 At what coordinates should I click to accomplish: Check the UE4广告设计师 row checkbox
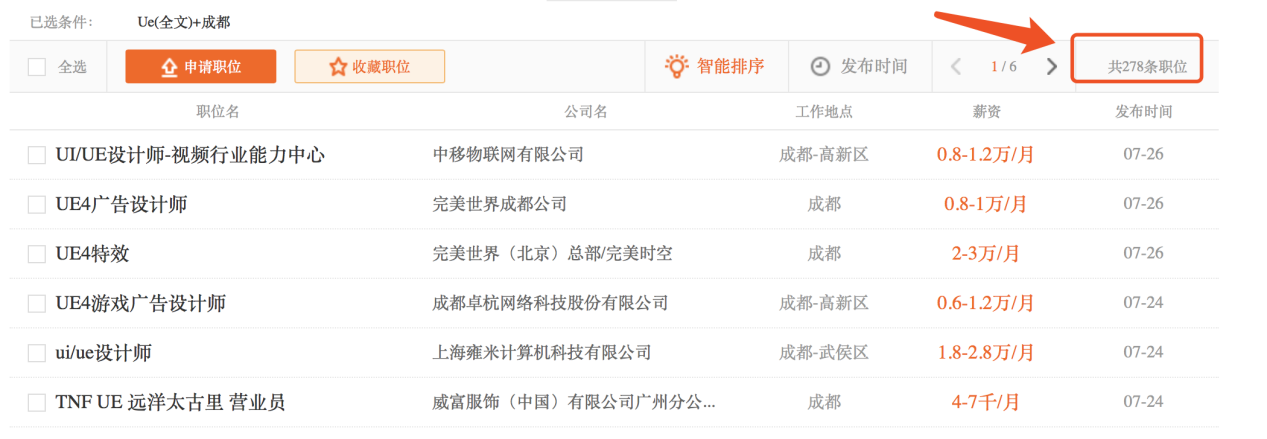pos(37,204)
